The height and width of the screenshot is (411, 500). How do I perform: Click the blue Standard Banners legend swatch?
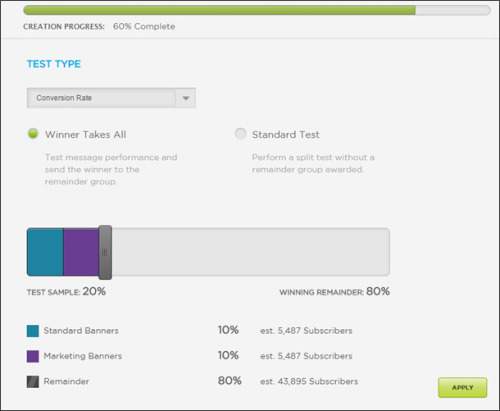pos(33,331)
